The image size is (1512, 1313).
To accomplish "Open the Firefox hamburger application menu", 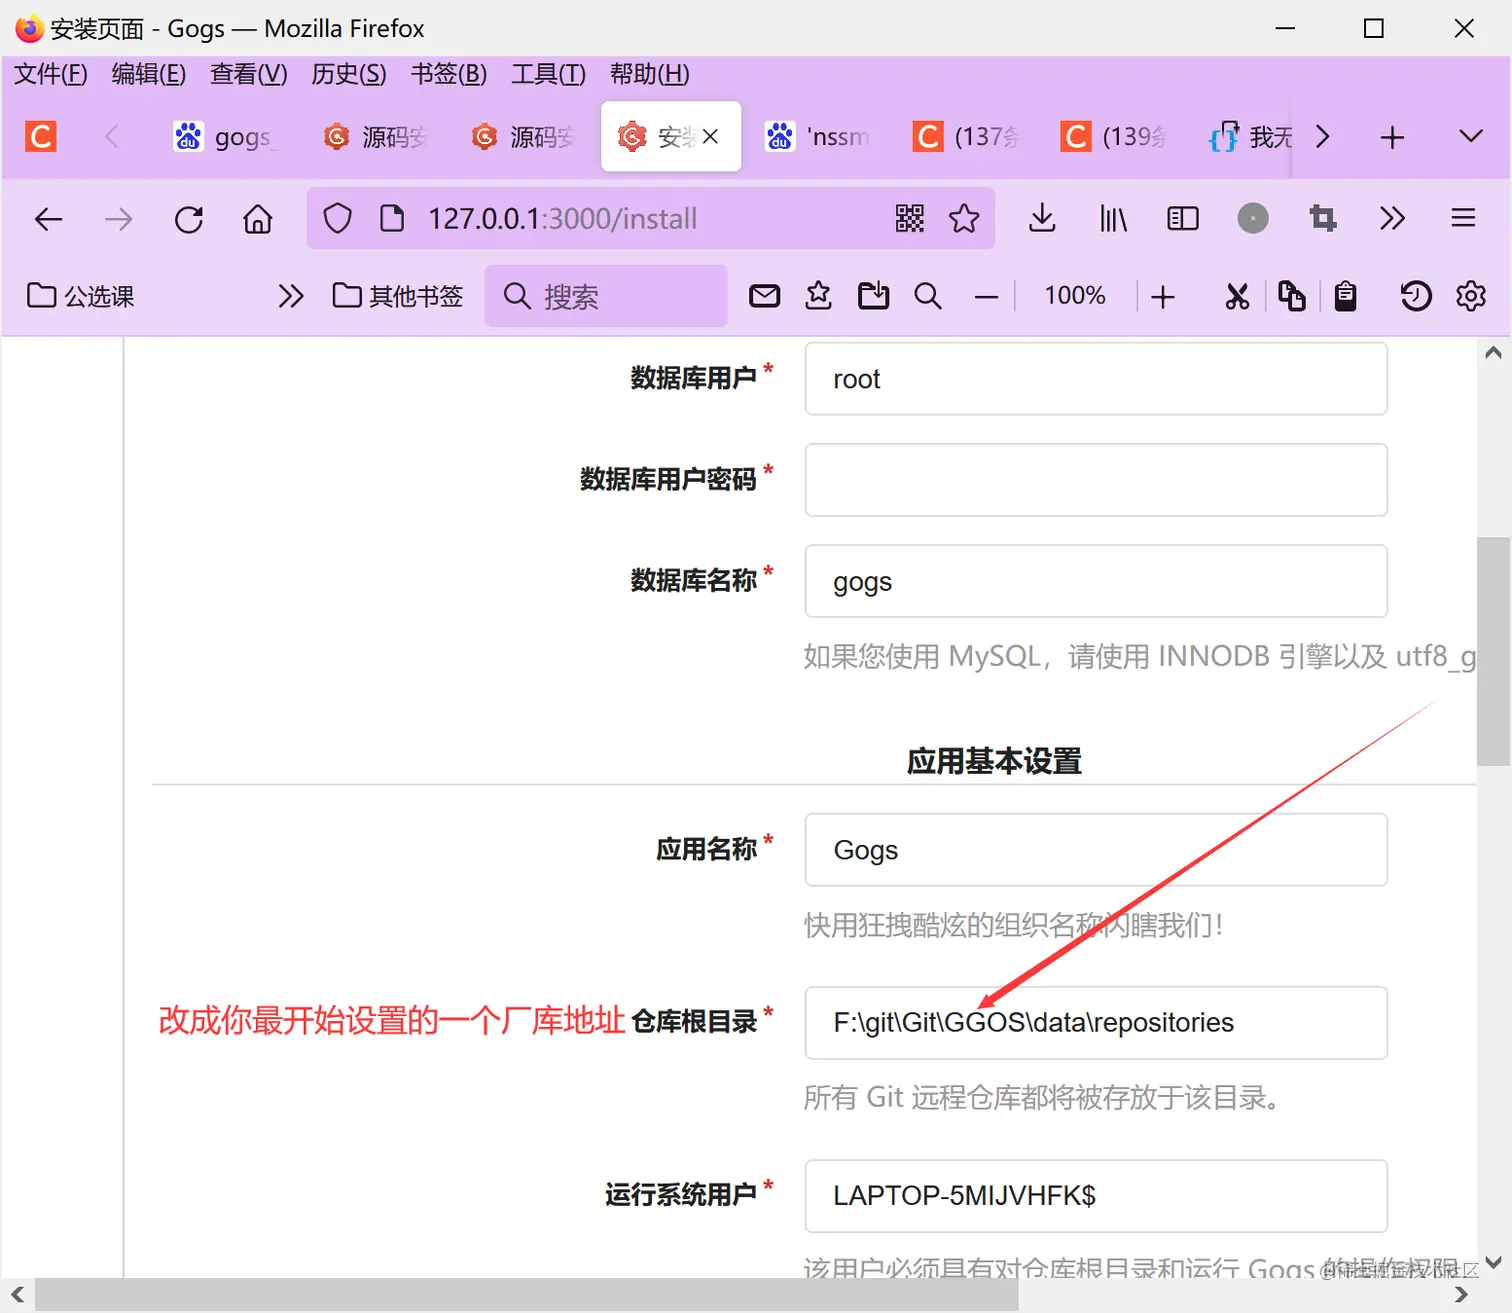I will pos(1463,219).
